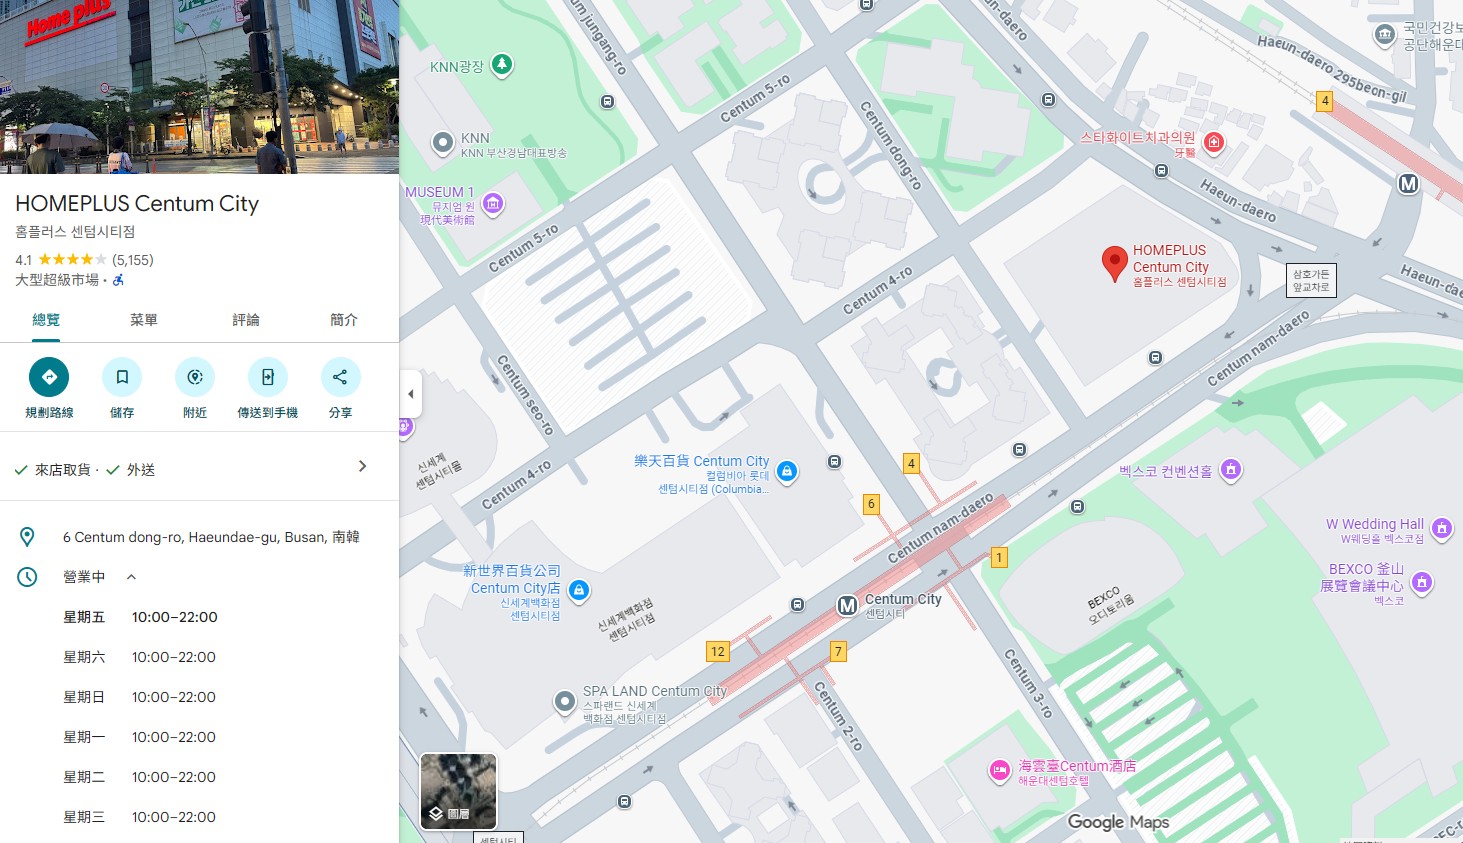1463x843 pixels.
Task: Select the HOMEPLUS Centum City red map pin
Action: (1115, 263)
